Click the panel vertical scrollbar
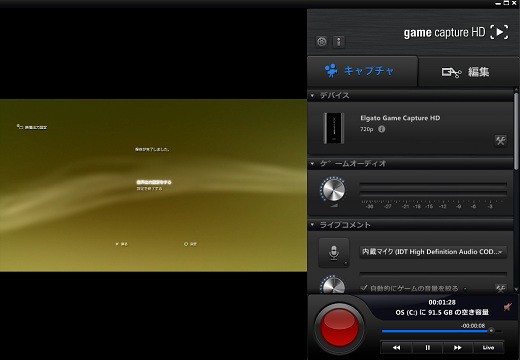520x360 pixels. (x=516, y=132)
